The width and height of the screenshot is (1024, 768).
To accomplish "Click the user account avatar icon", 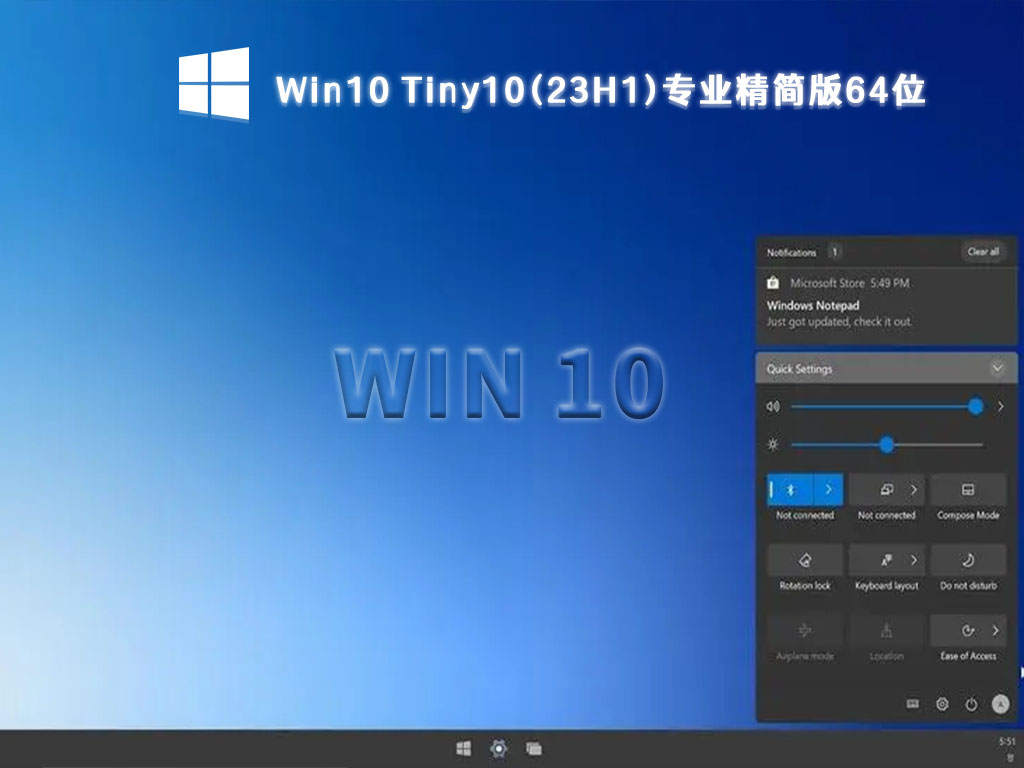I will [x=999, y=704].
